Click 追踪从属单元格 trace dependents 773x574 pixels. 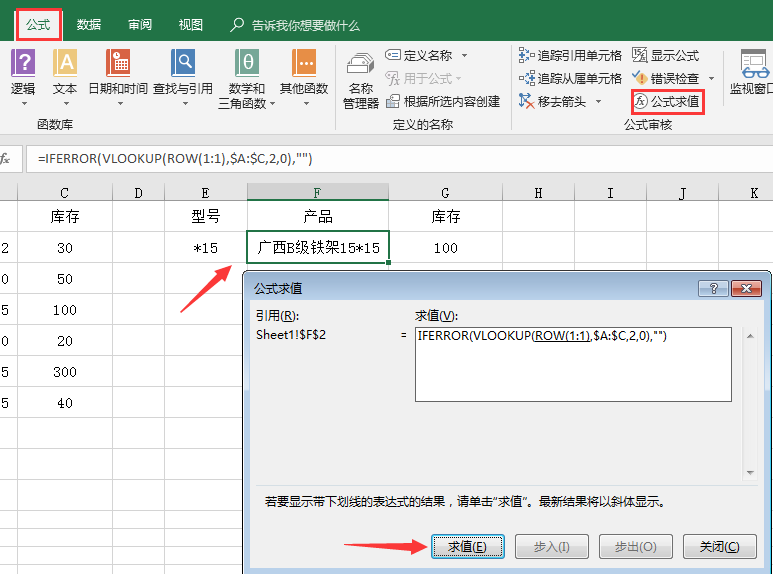tap(570, 78)
